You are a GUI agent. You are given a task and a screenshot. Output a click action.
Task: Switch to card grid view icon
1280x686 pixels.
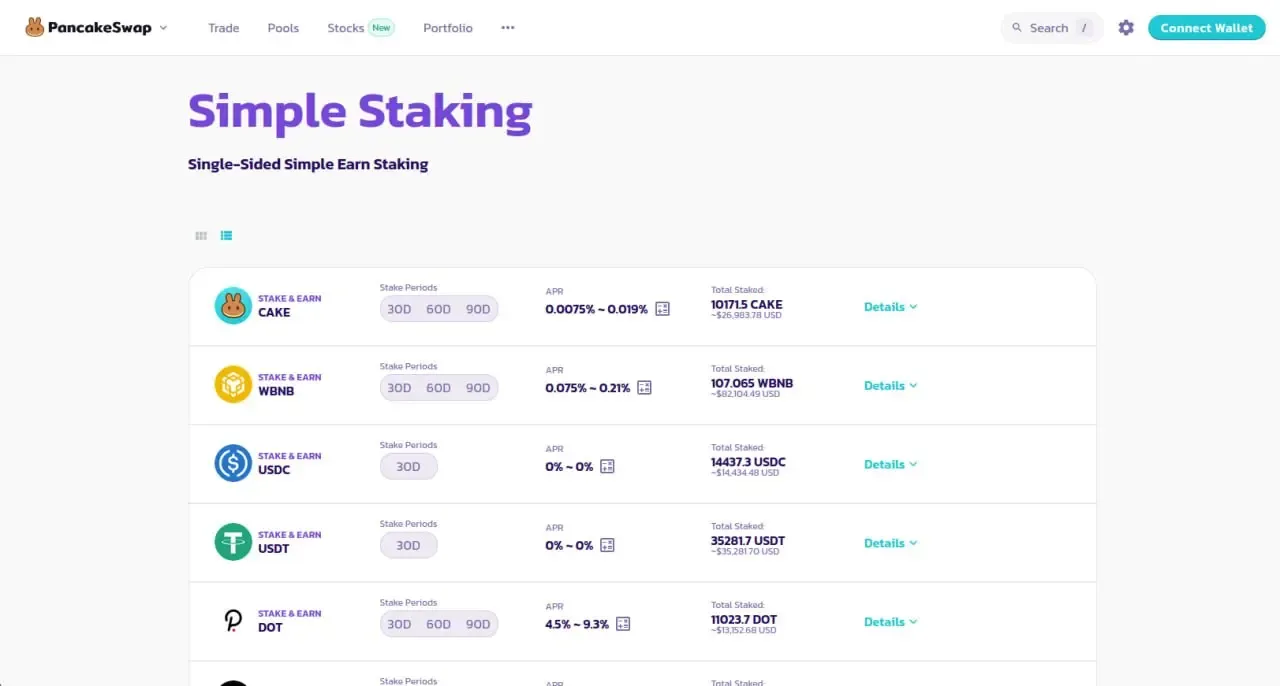point(201,236)
